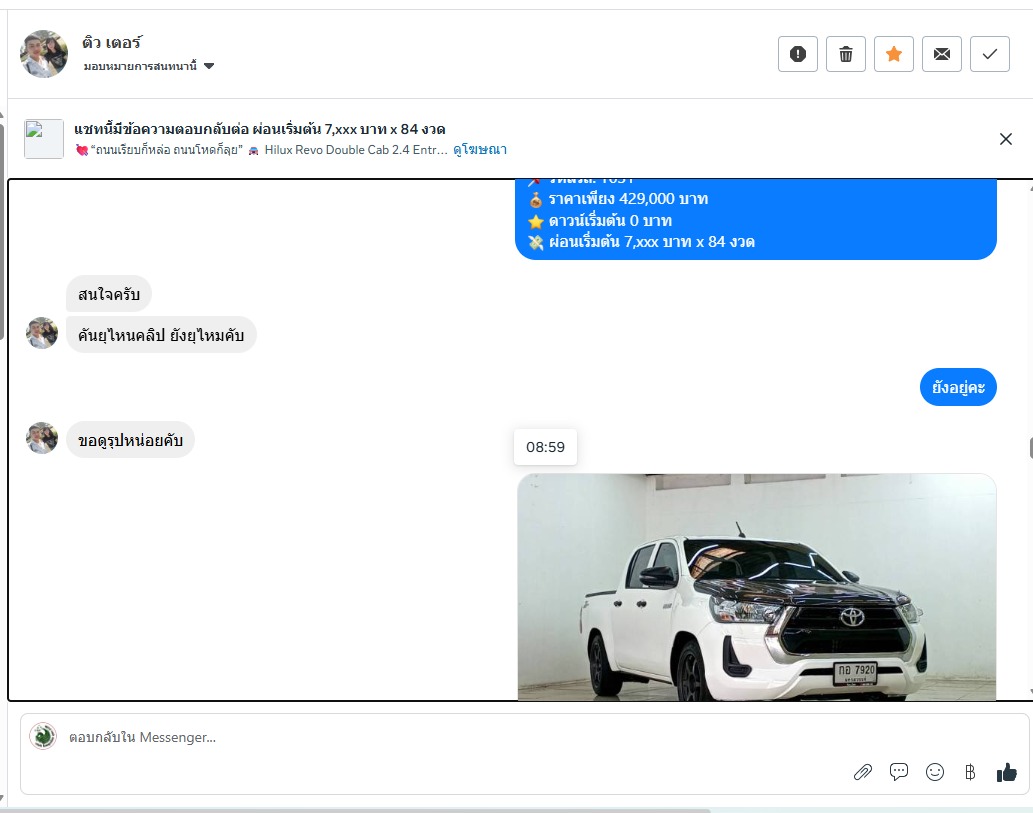Click sender avatar beside คันยุไหนคลิป message
The width and height of the screenshot is (1033, 813).
(42, 333)
